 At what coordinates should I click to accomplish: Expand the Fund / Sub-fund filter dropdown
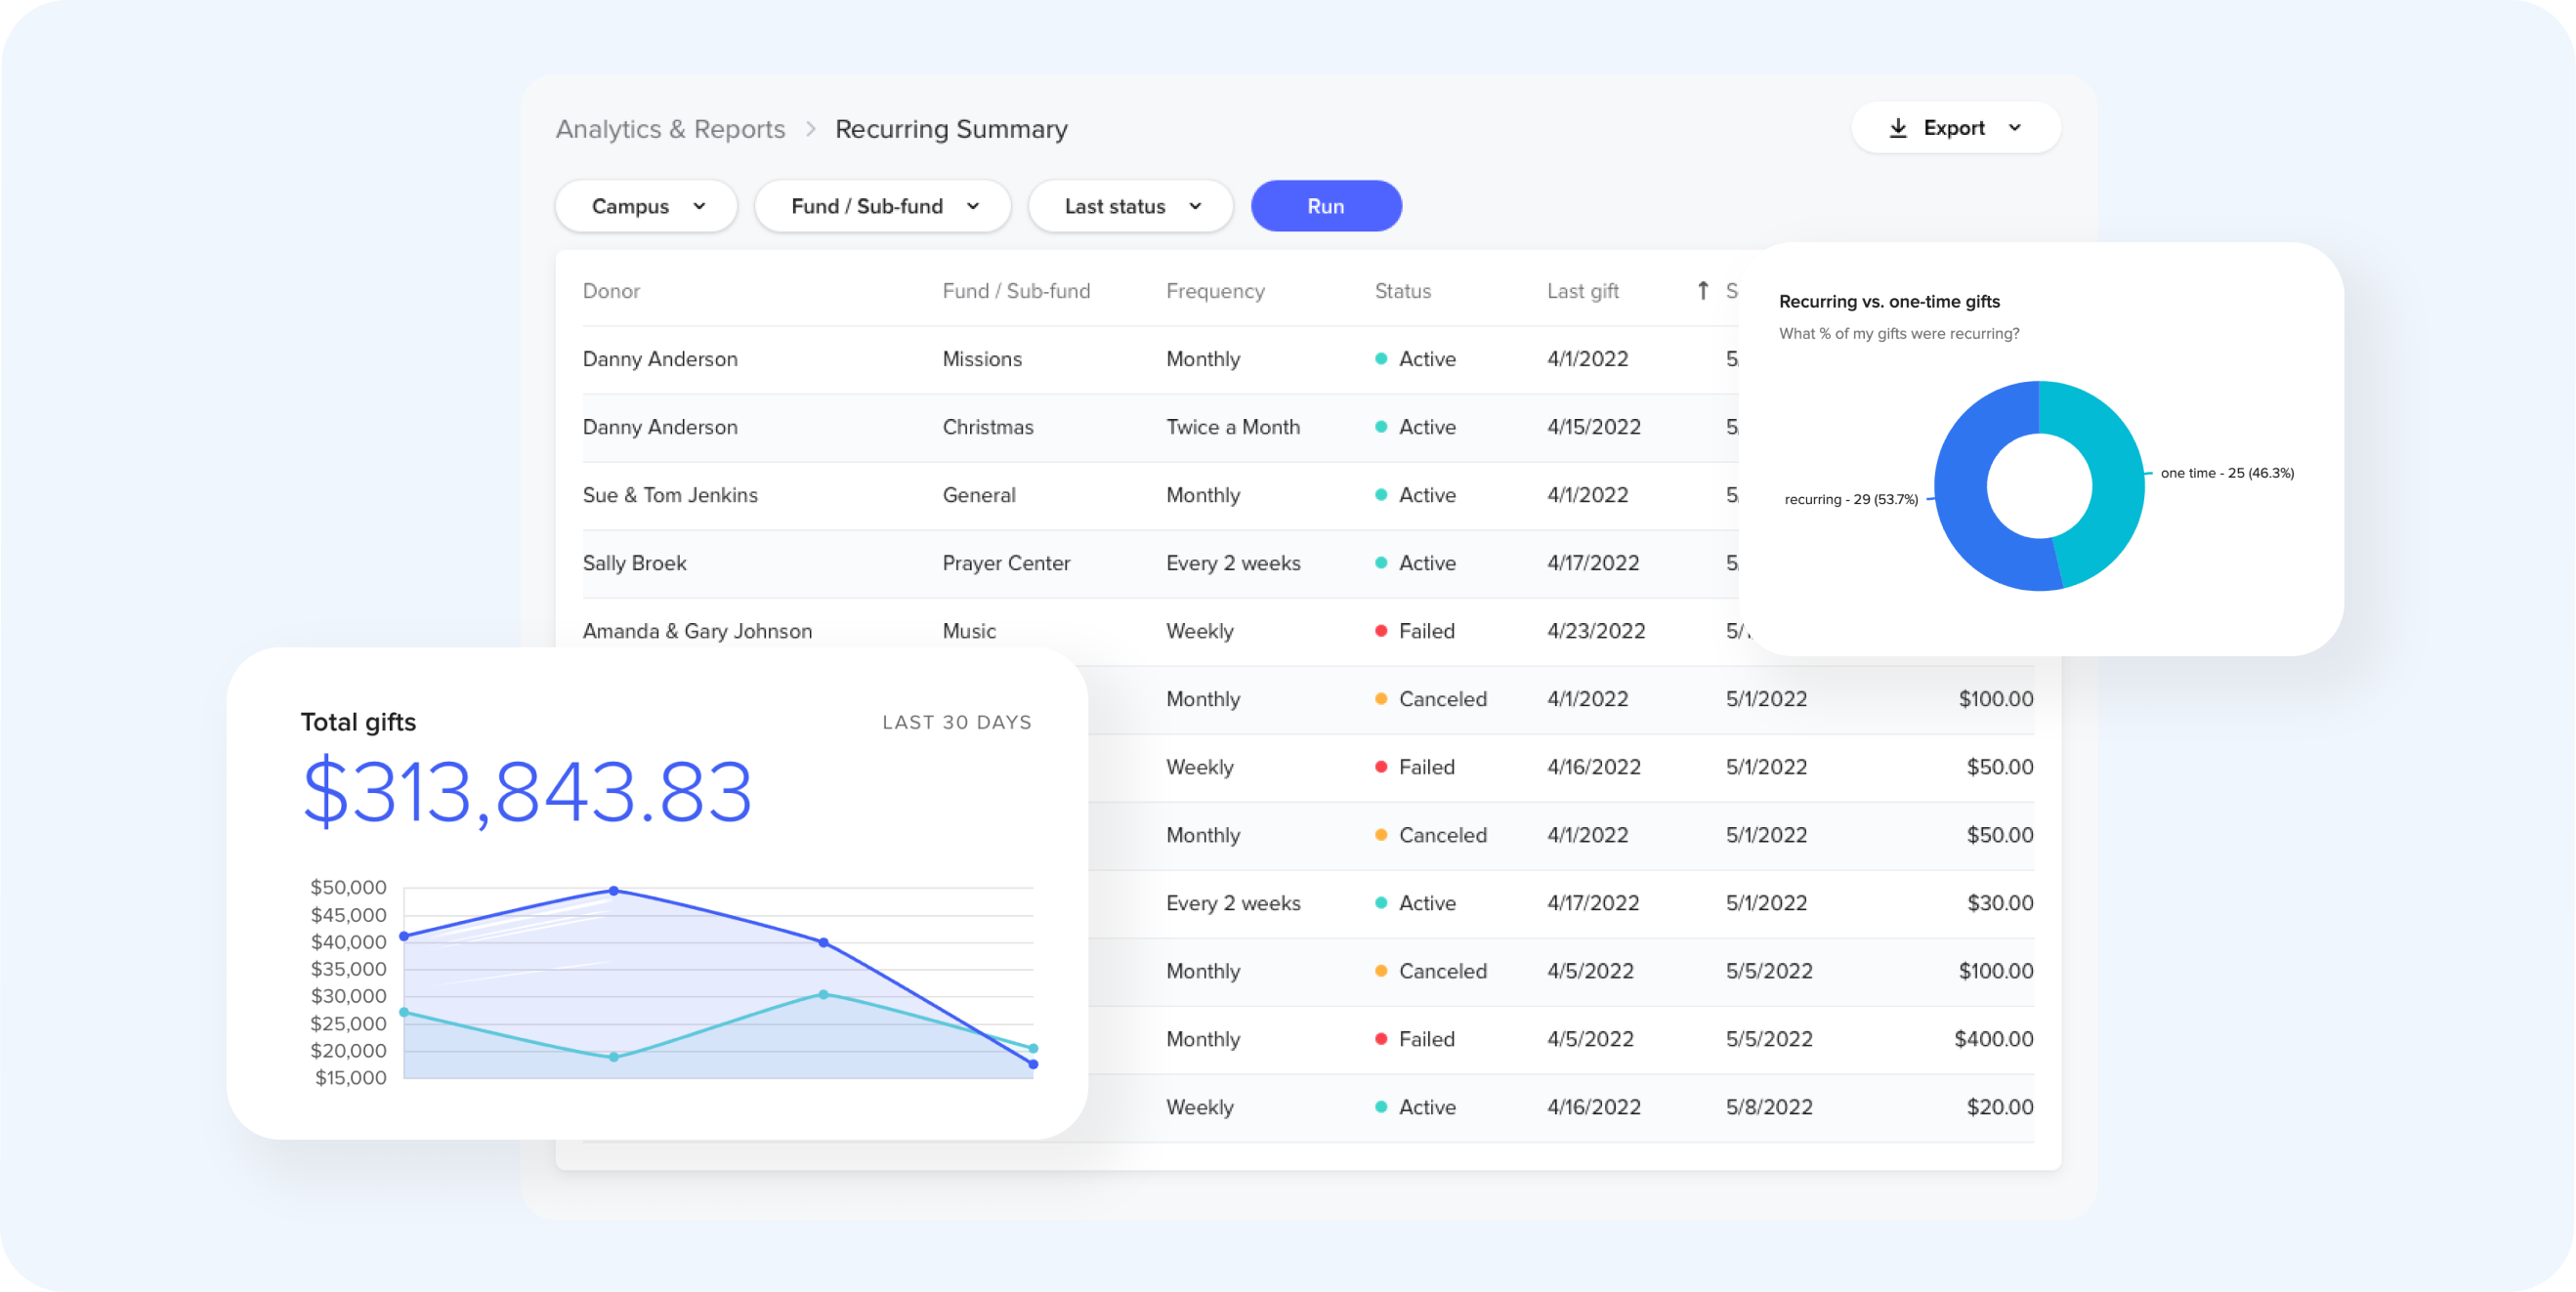[x=883, y=206]
